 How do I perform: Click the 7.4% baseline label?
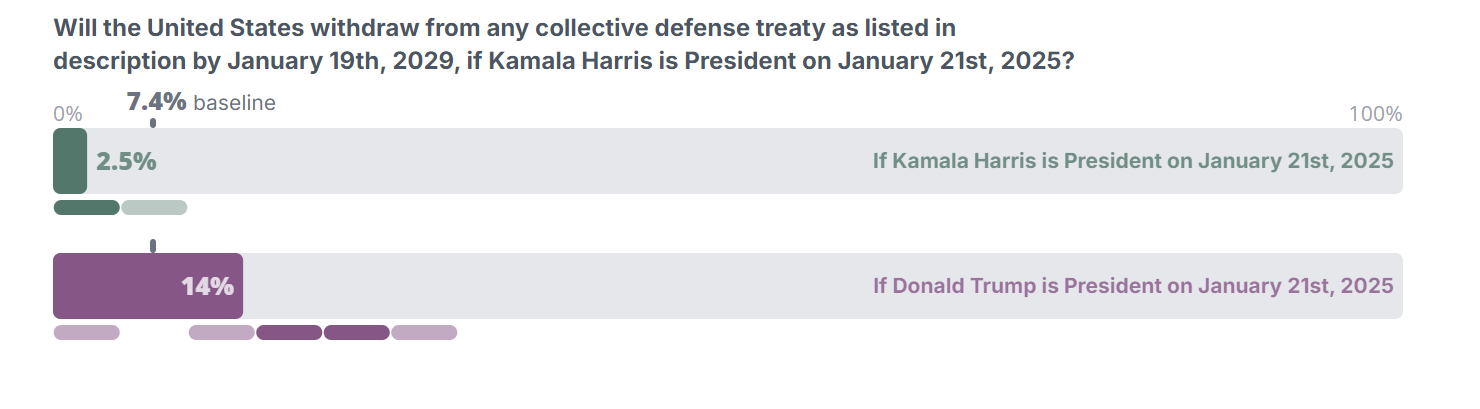[201, 102]
